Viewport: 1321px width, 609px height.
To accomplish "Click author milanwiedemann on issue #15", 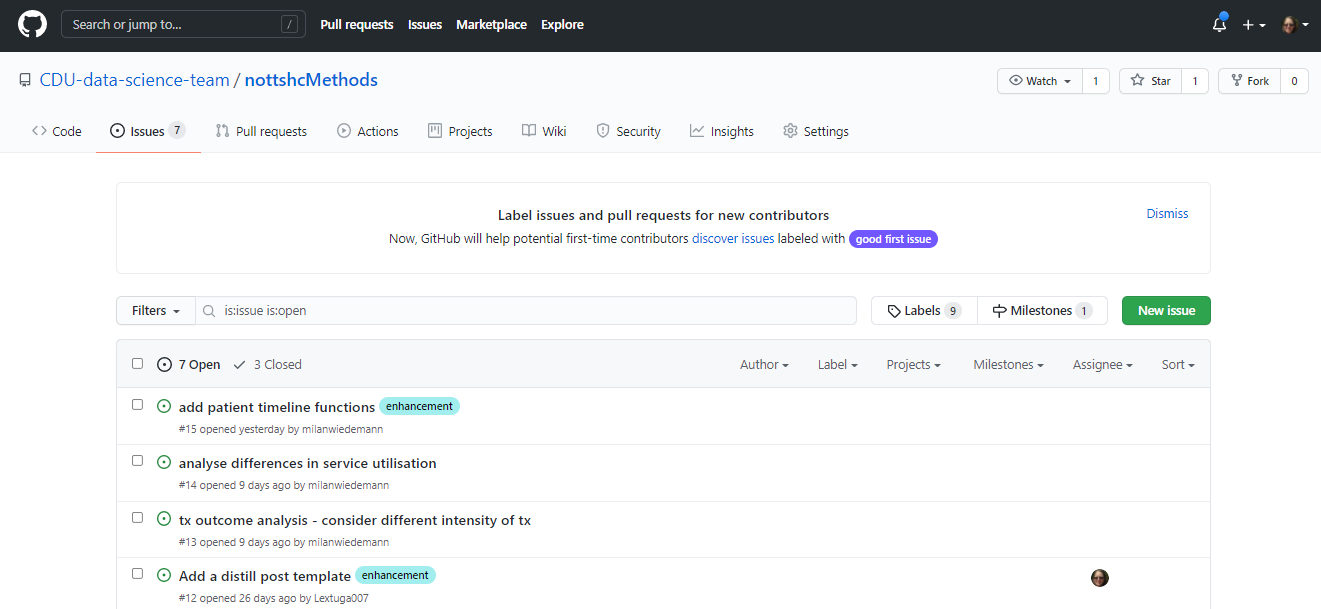I will [x=342, y=429].
